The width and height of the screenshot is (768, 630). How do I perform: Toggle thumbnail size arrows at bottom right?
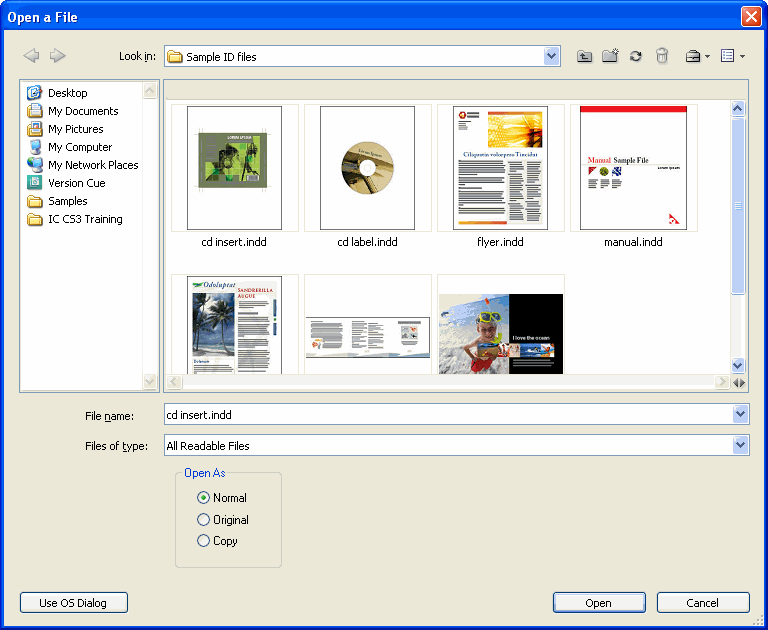[x=739, y=383]
